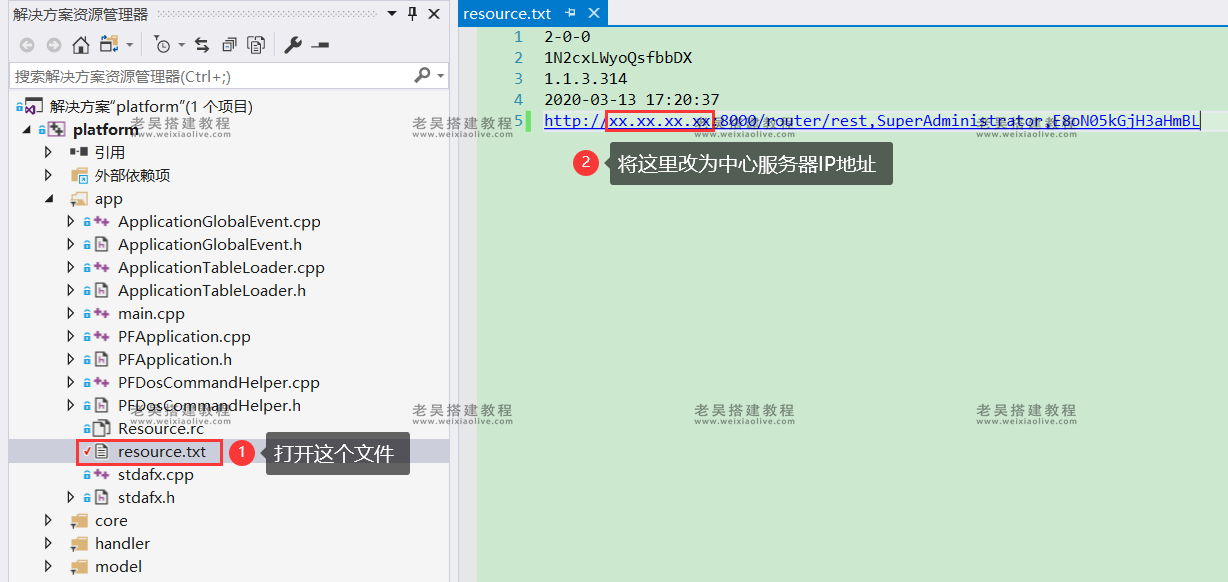Click the Show All Files icon
Screen dimensions: 1228x582
(256, 45)
